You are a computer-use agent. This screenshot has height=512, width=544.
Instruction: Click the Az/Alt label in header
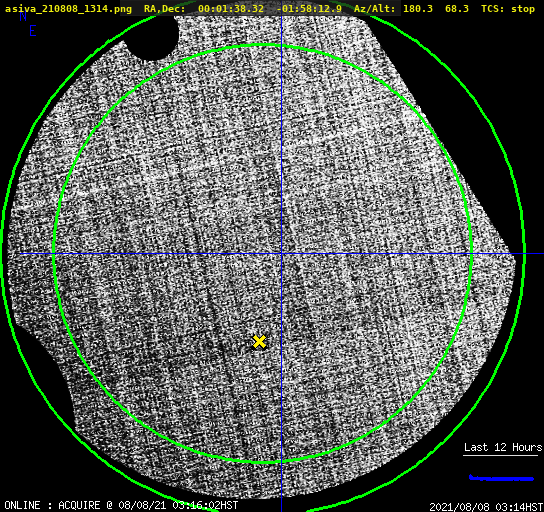[x=375, y=9]
